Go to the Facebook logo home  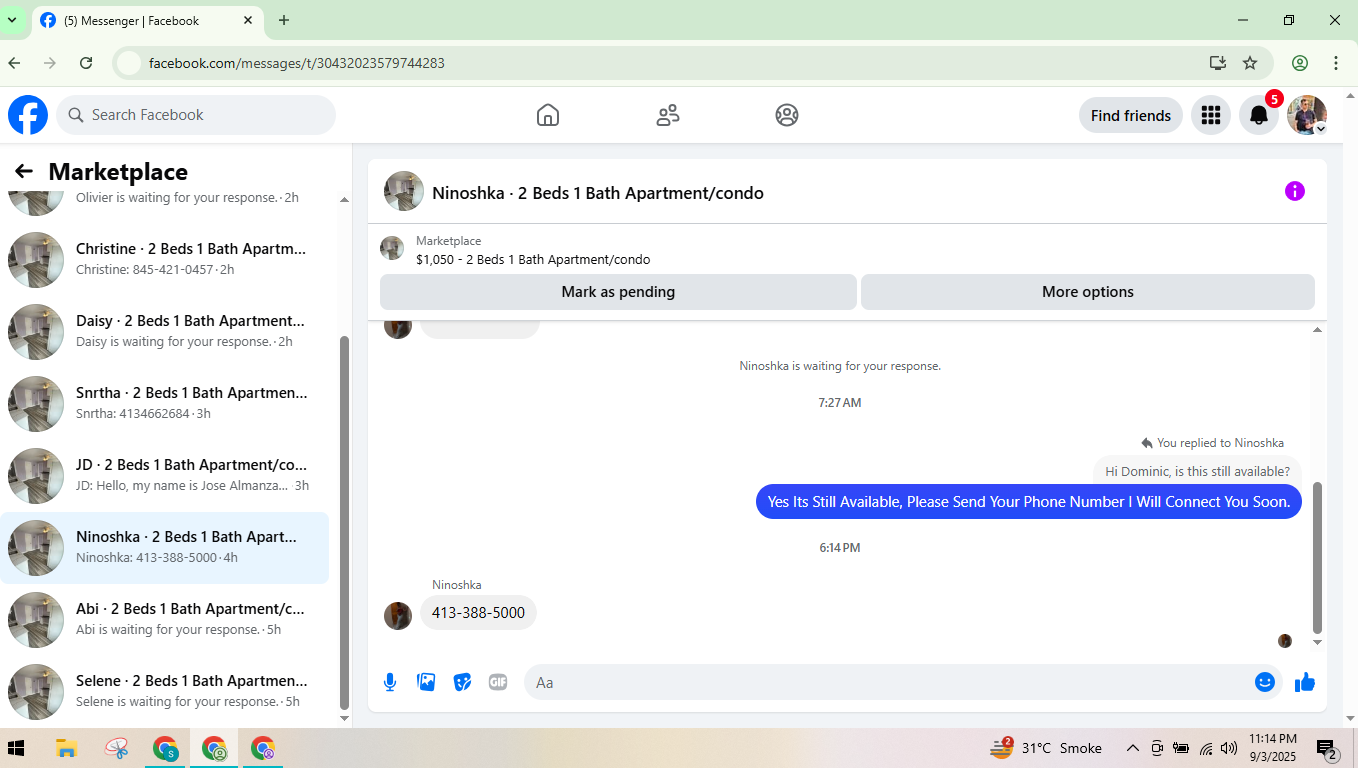pyautogui.click(x=28, y=115)
